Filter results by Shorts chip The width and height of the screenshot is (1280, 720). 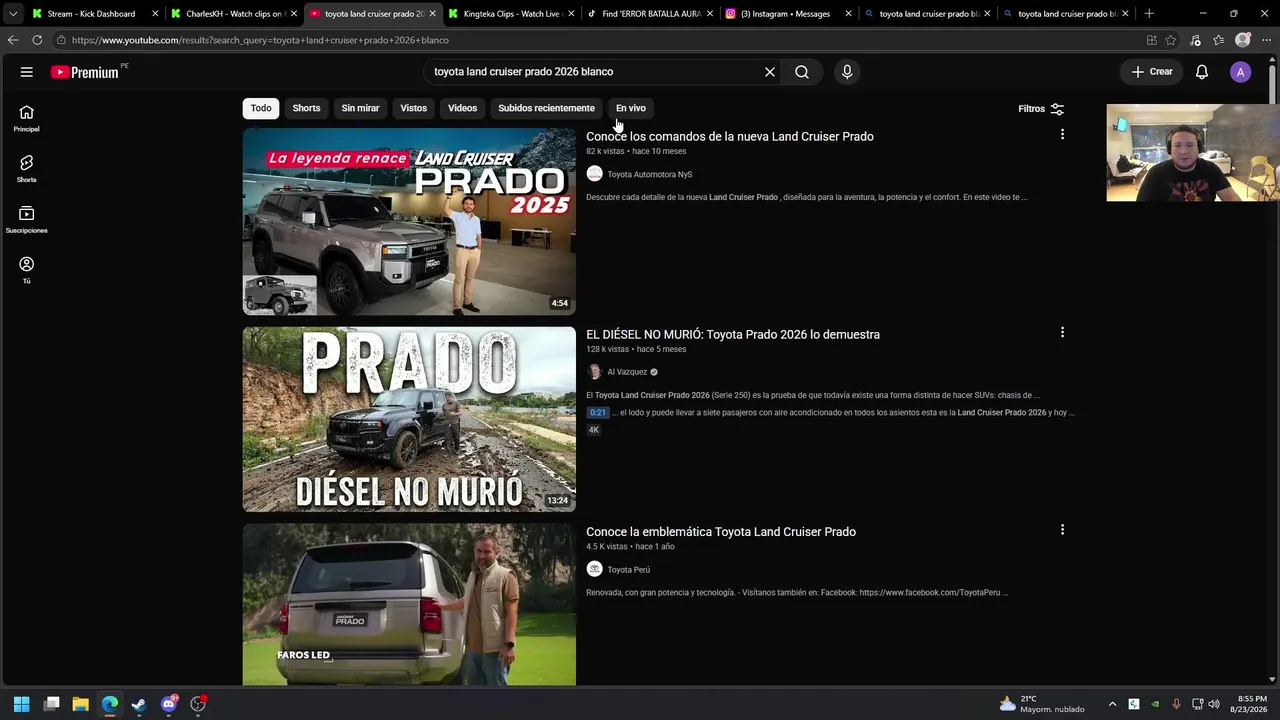point(306,108)
